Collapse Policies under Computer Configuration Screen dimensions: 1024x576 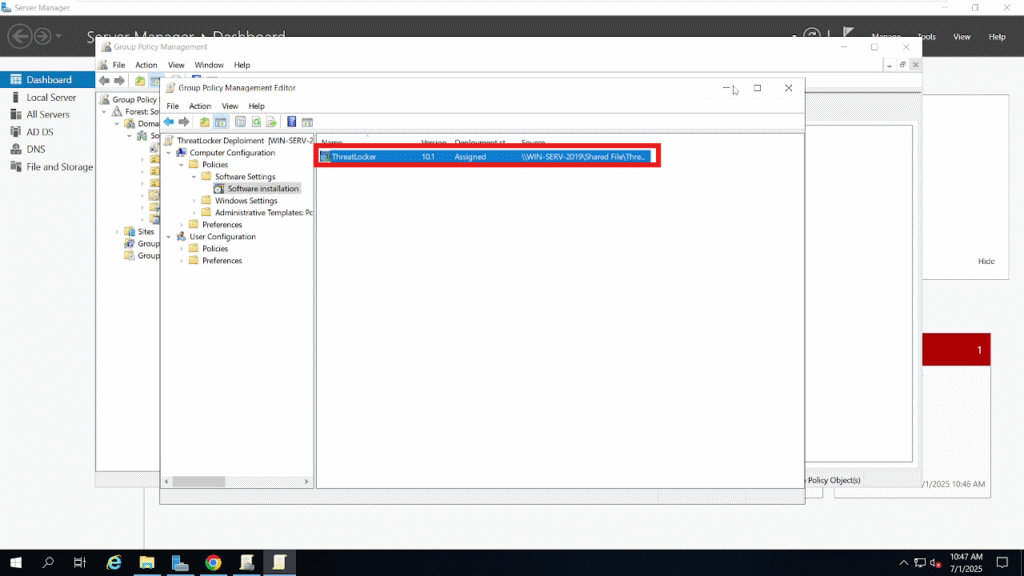coord(182,165)
